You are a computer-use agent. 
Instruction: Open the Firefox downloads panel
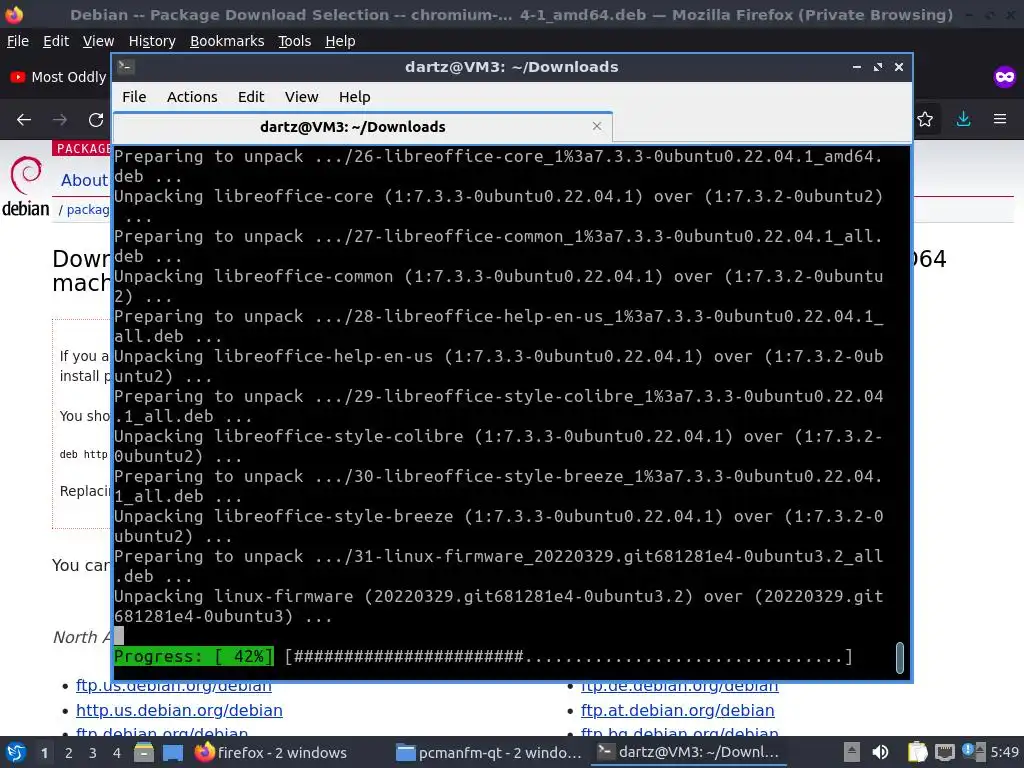coord(963,119)
